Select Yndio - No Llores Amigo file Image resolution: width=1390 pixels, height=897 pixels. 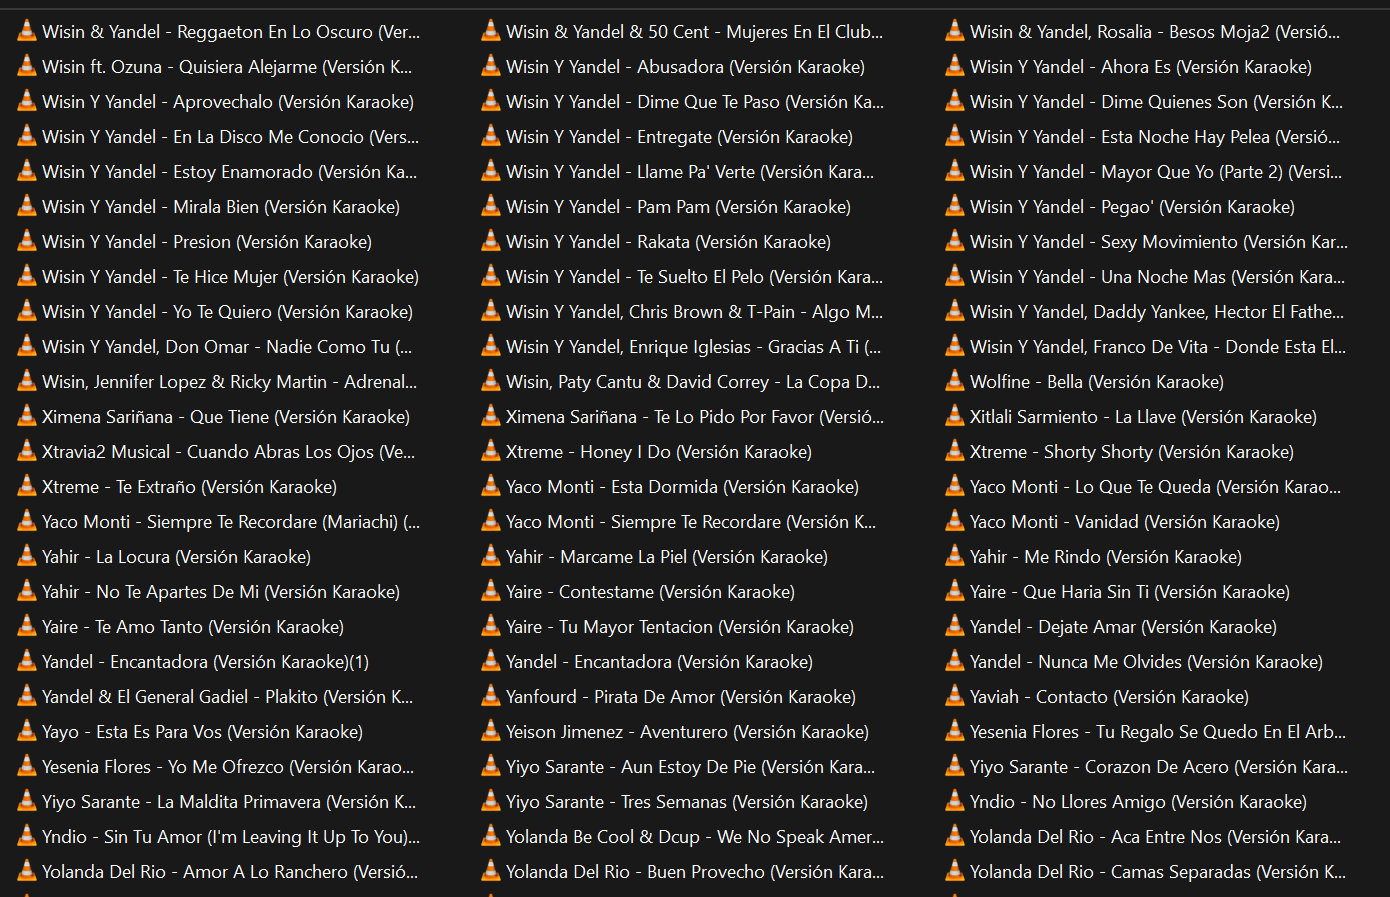[1137, 802]
